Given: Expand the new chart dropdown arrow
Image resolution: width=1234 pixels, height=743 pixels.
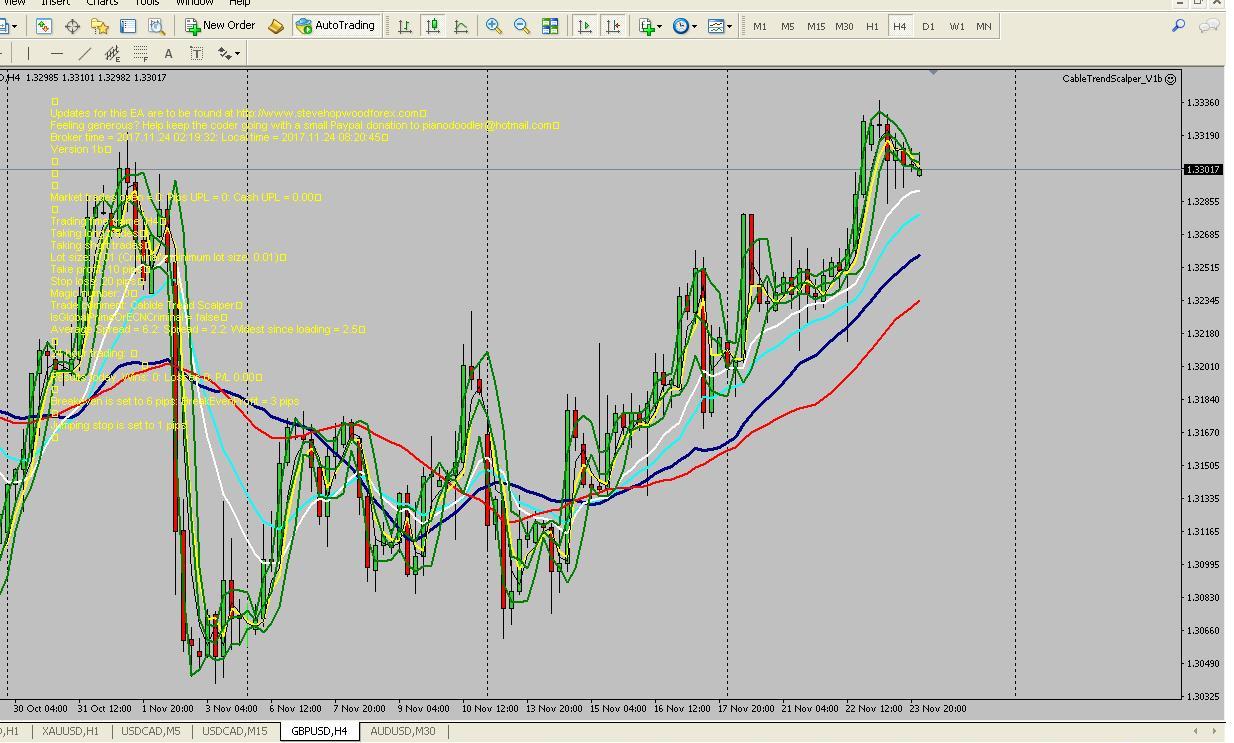Looking at the screenshot, I should [x=14, y=27].
